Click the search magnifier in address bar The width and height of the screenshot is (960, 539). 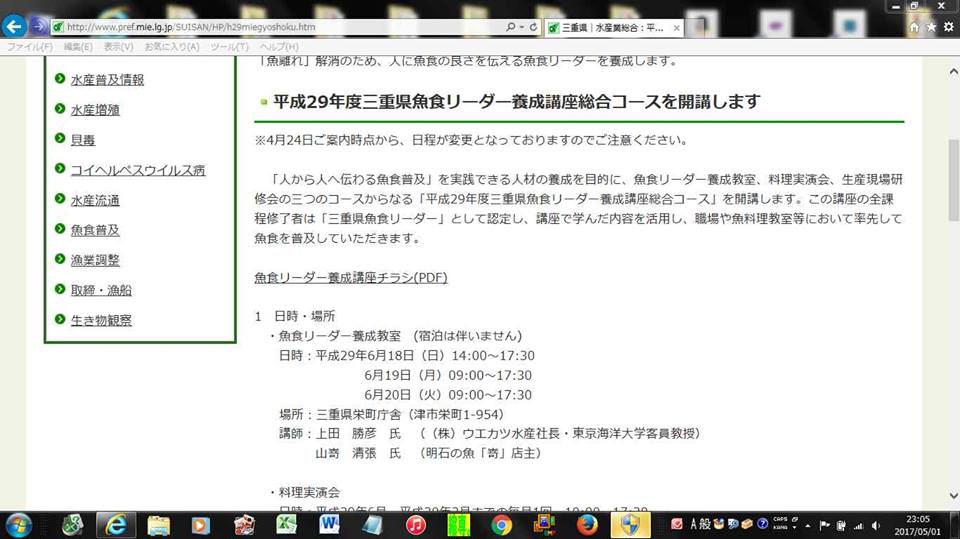click(x=510, y=27)
